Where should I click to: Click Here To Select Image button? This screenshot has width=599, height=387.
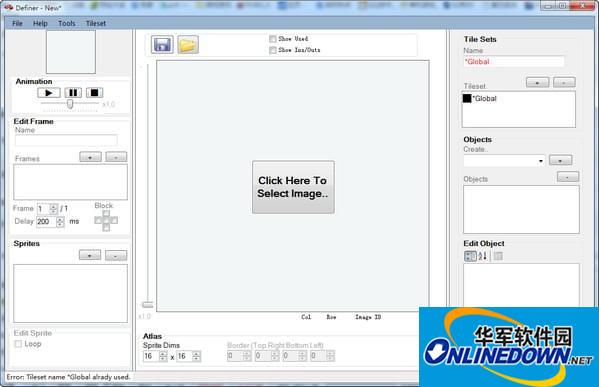pos(293,187)
